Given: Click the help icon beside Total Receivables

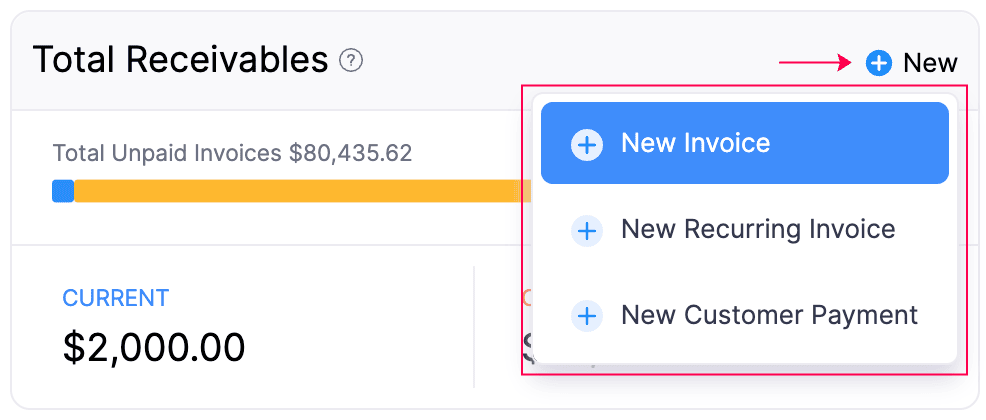Looking at the screenshot, I should click(x=351, y=61).
